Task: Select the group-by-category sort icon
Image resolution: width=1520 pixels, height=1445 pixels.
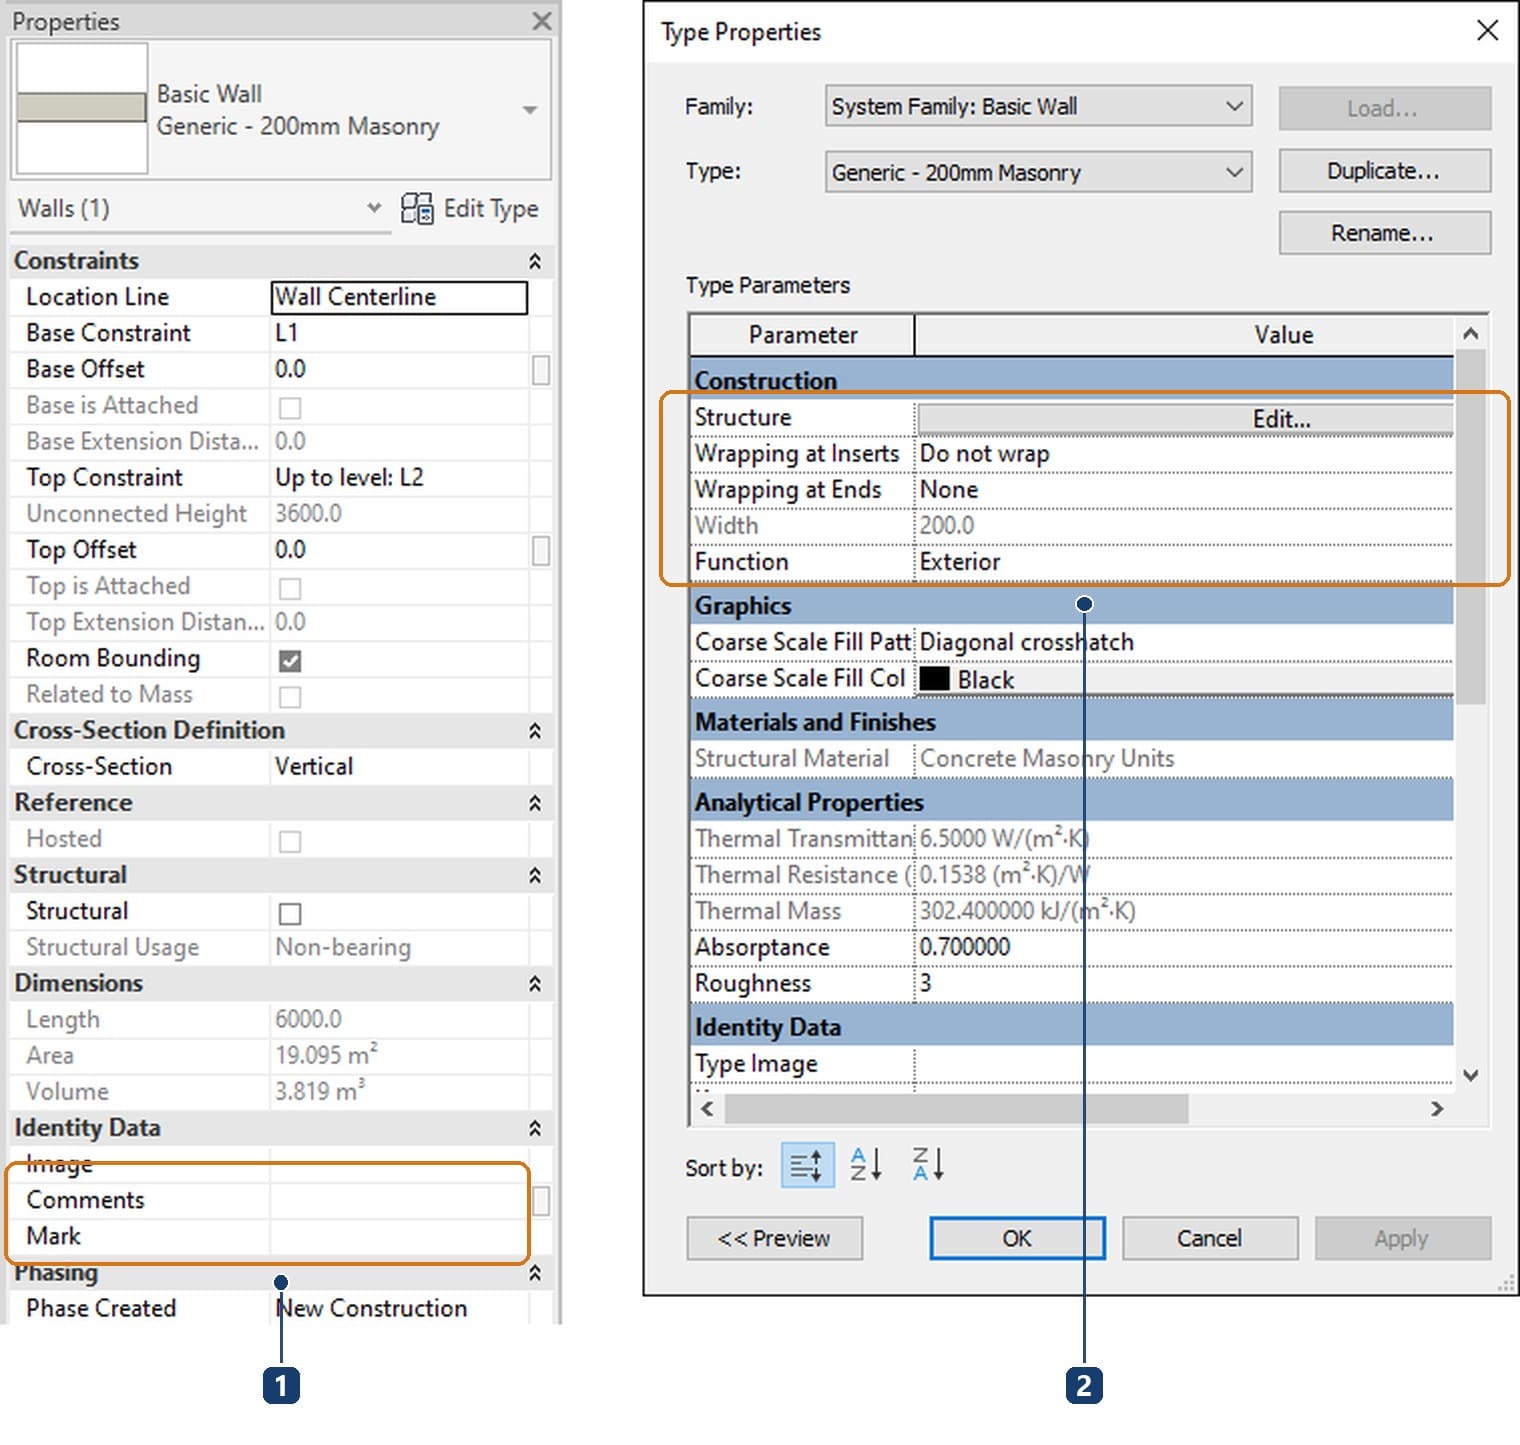Action: point(807,1166)
